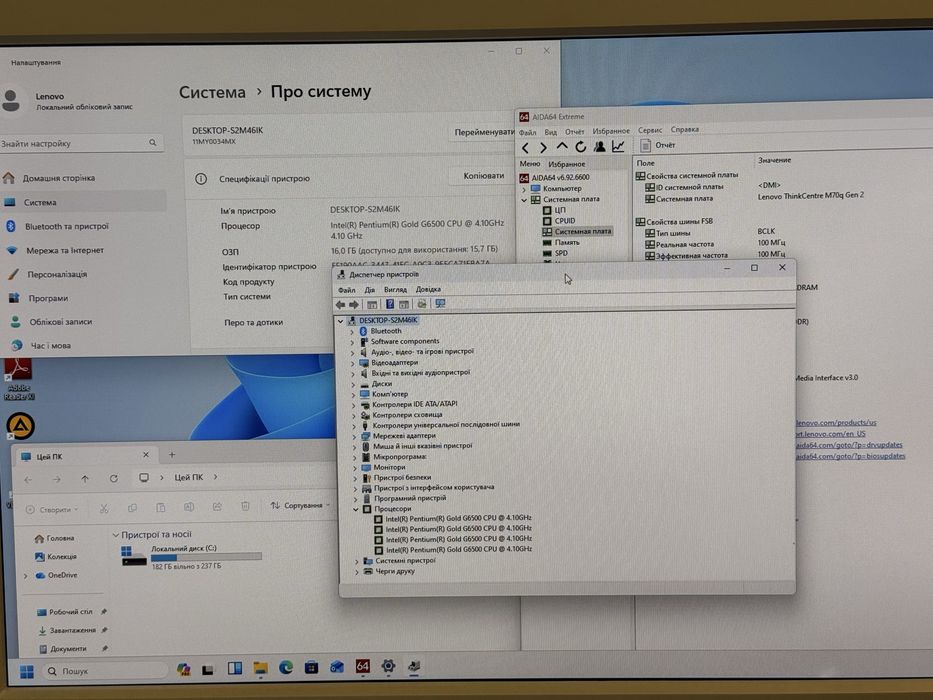Click Копіювати button in Settings

coord(483,176)
